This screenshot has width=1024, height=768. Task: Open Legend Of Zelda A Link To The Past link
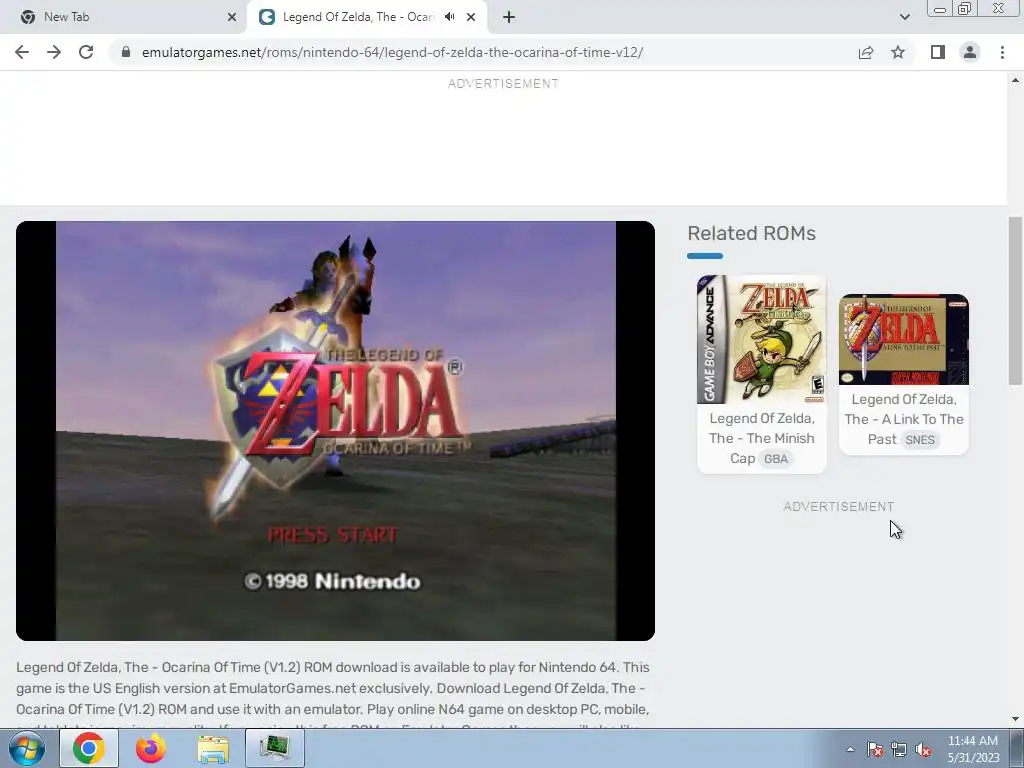(x=904, y=419)
